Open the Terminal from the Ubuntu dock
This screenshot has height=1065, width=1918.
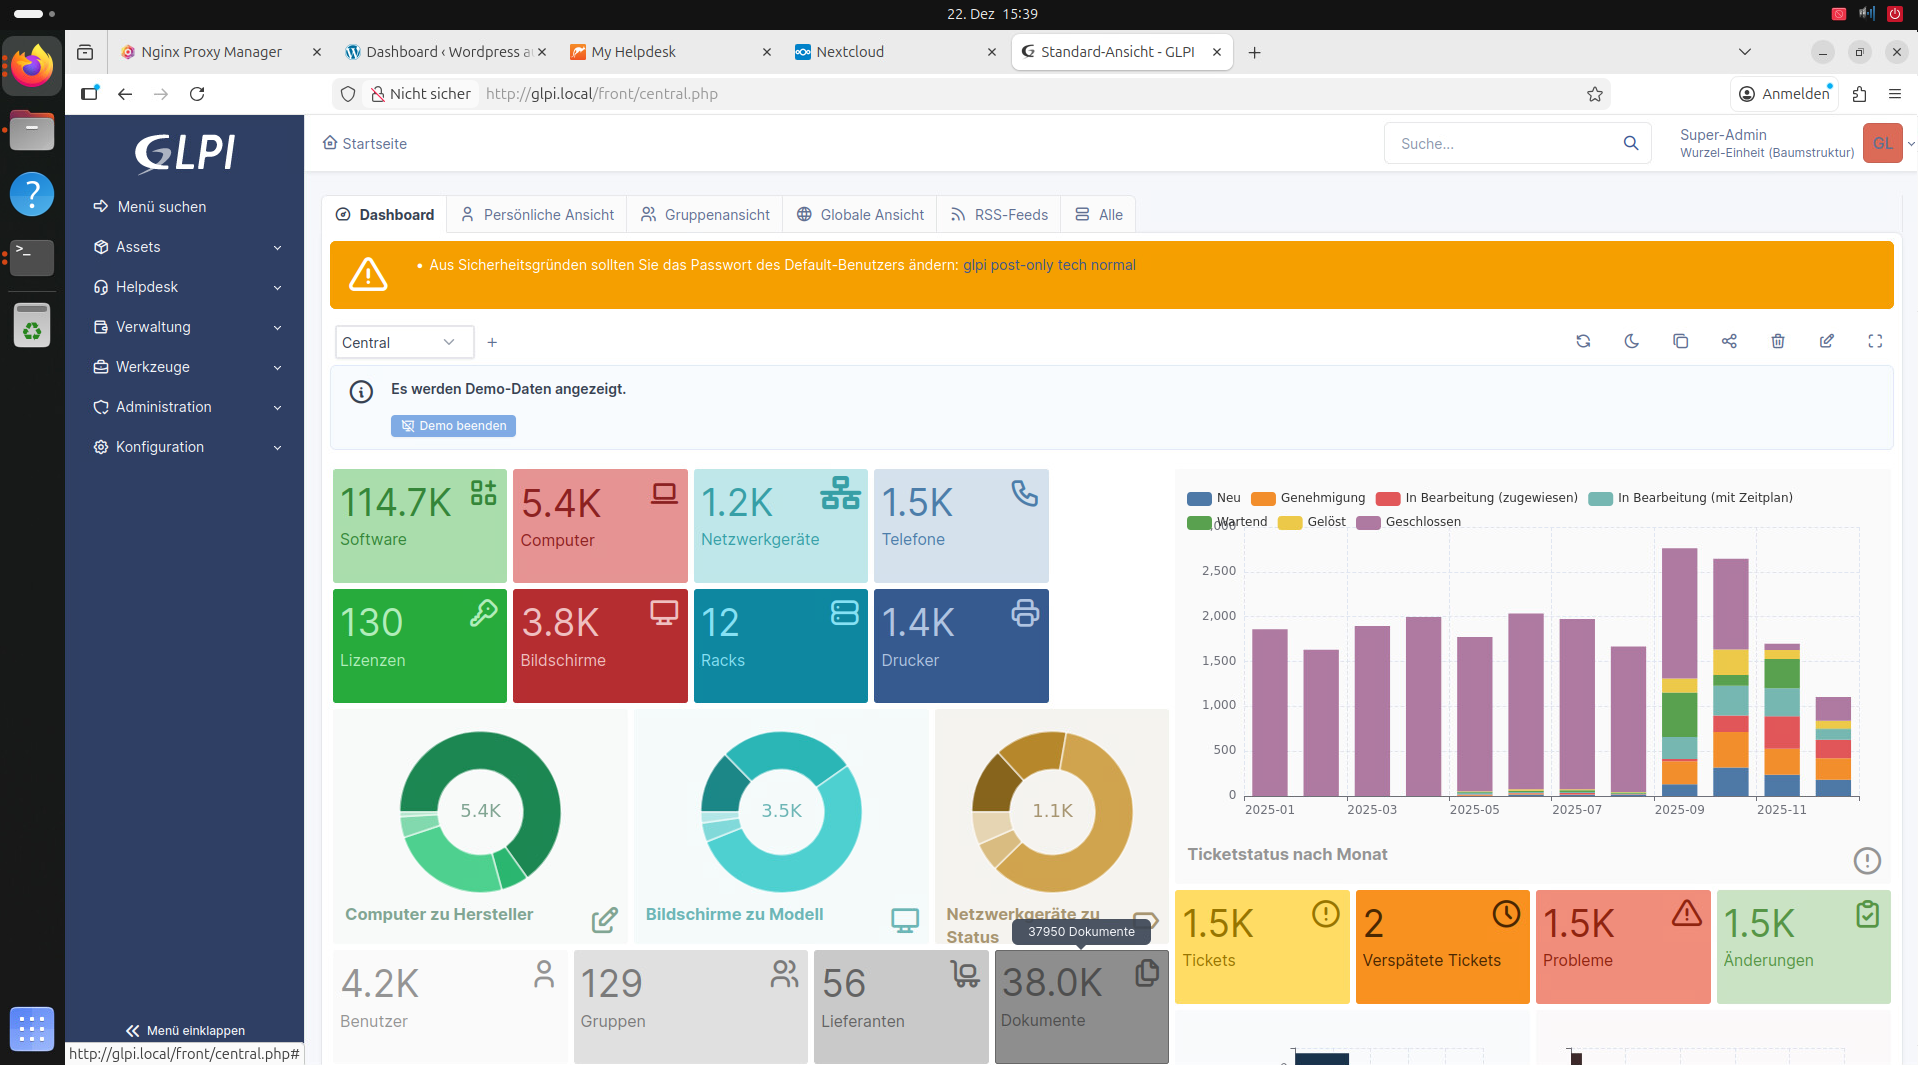point(32,257)
